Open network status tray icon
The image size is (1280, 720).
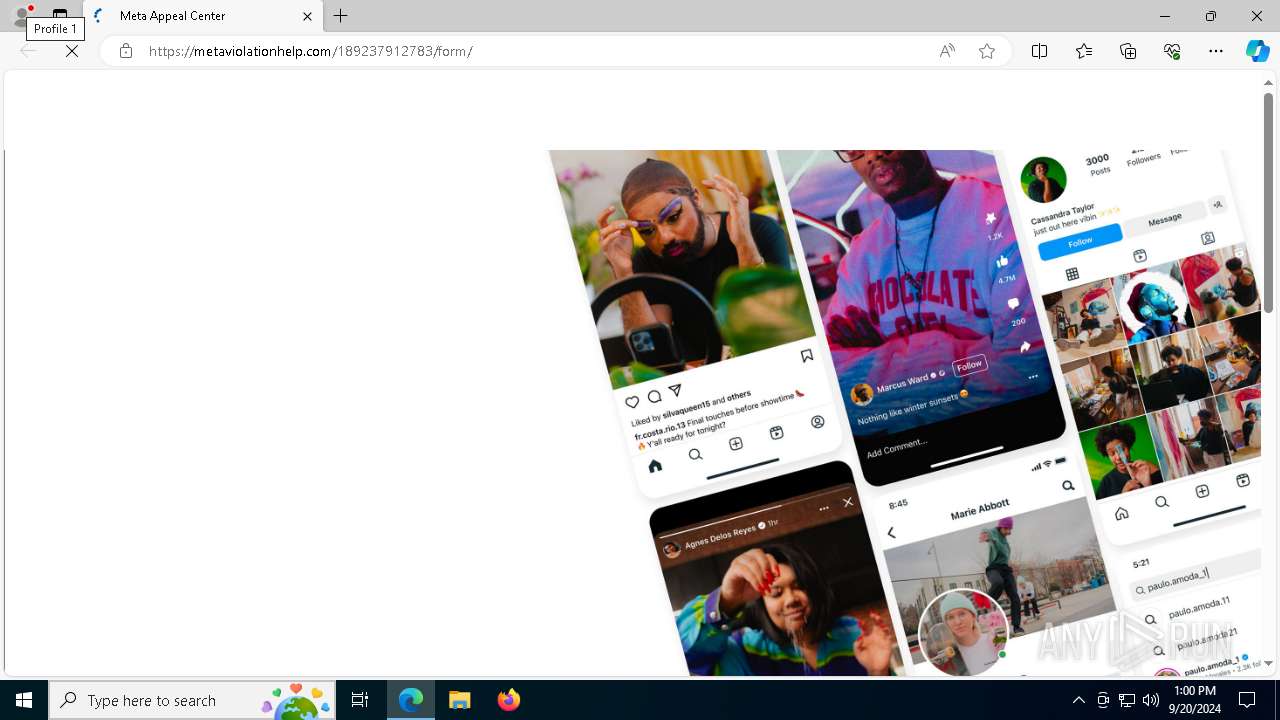tap(1127, 700)
